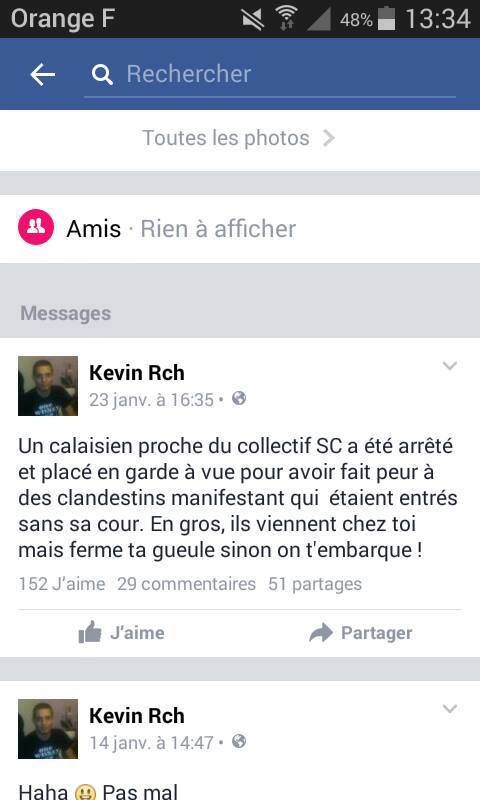480x800 pixels.
Task: Open Kevin Rch profile photo on first post
Action: [48, 386]
